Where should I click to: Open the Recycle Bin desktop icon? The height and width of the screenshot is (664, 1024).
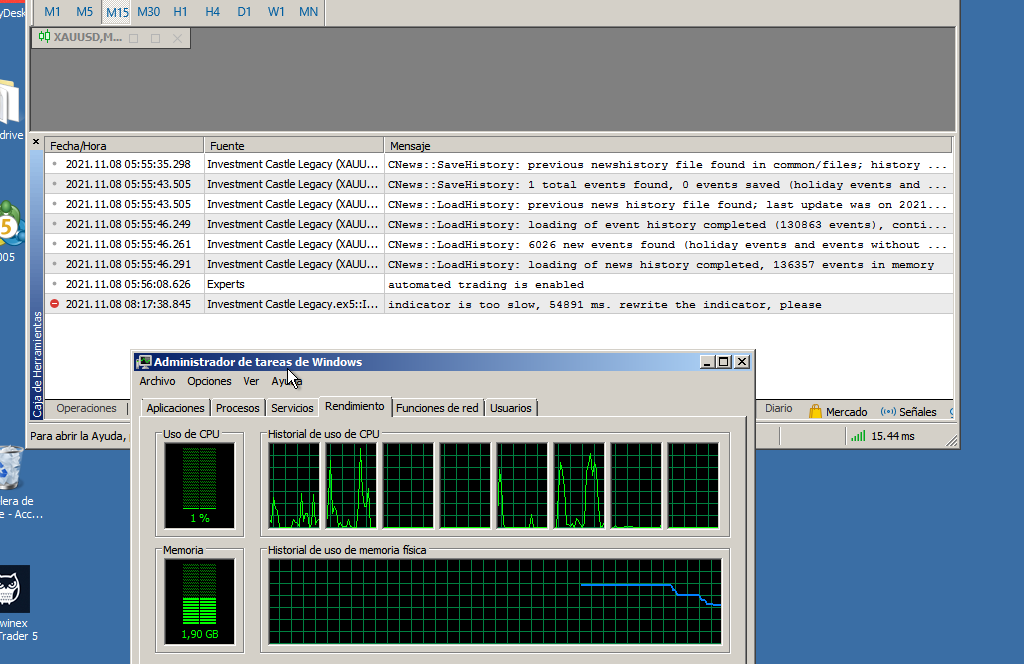[x=10, y=466]
